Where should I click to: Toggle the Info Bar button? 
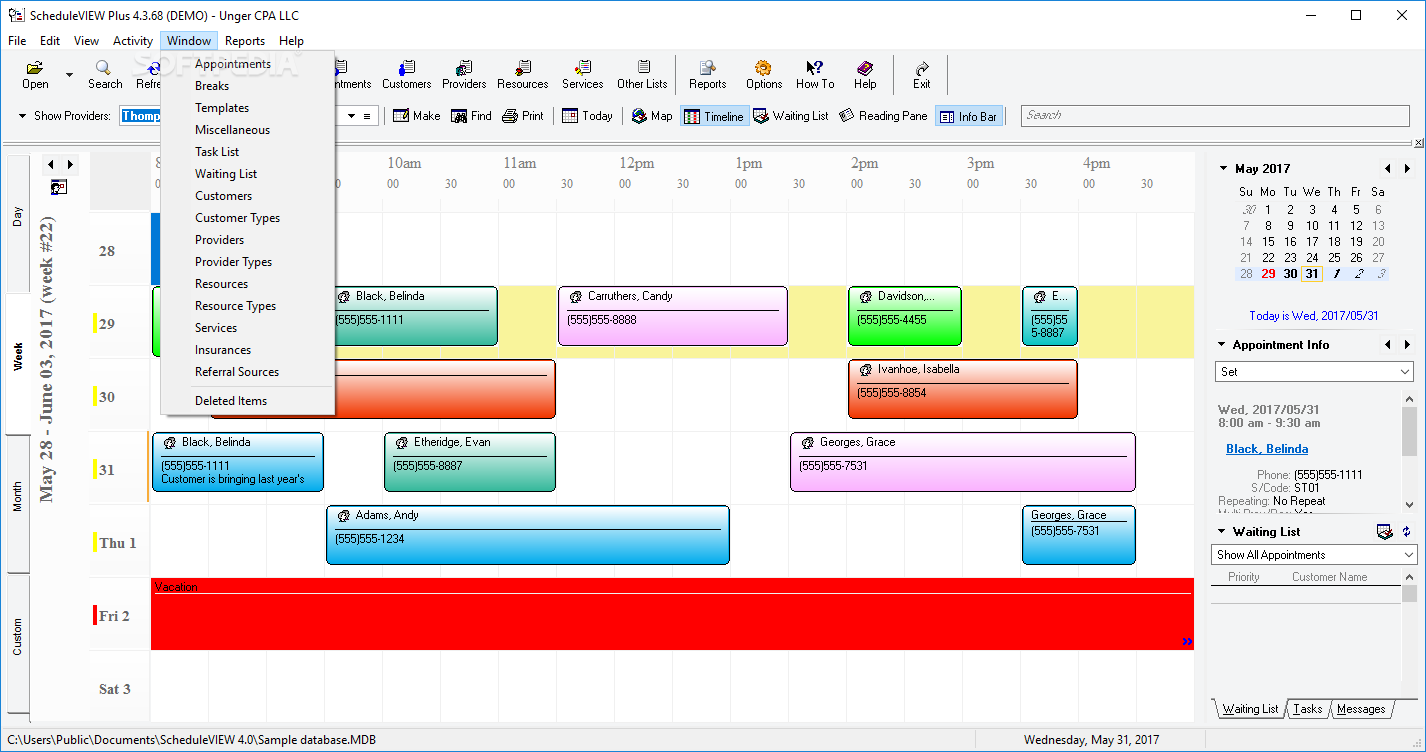pyautogui.click(x=968, y=116)
